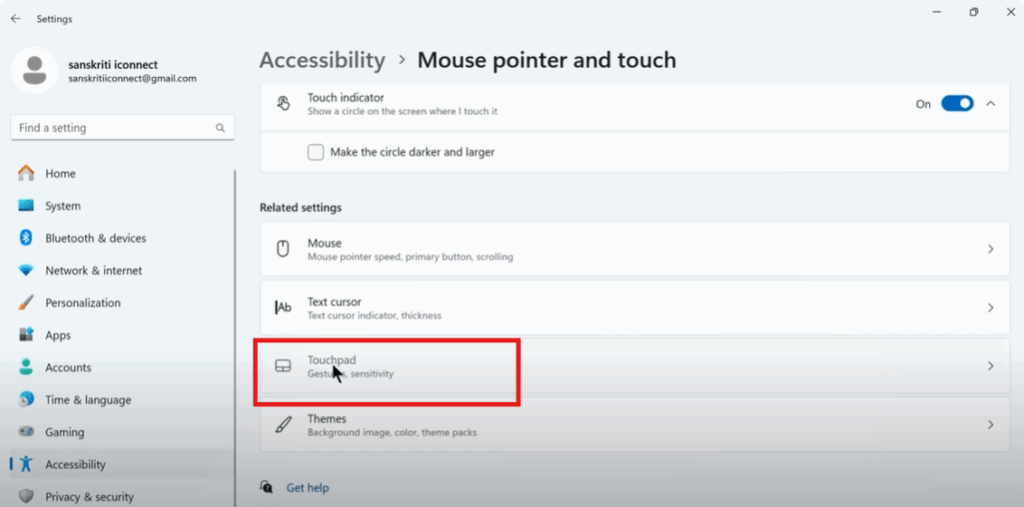Open the Text cursor related setting
Viewport: 1024px width, 507px height.
[635, 308]
